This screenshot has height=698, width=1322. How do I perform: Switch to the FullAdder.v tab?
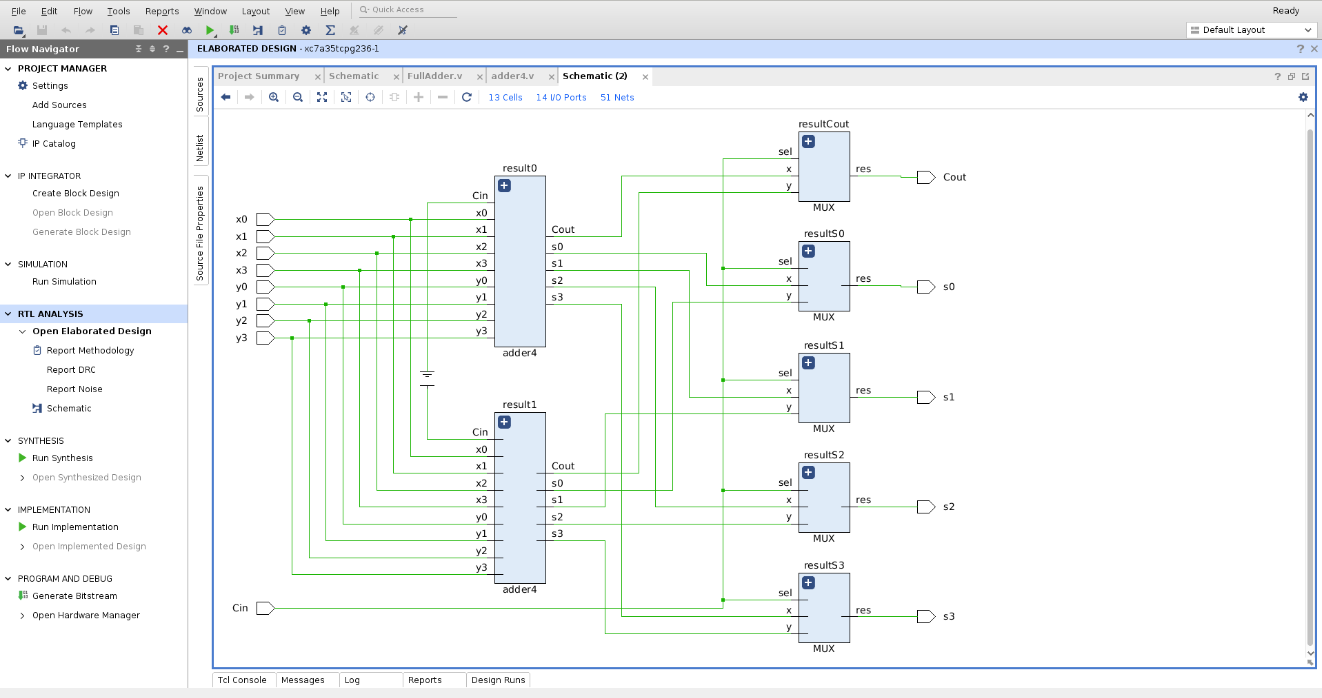pyautogui.click(x=435, y=76)
